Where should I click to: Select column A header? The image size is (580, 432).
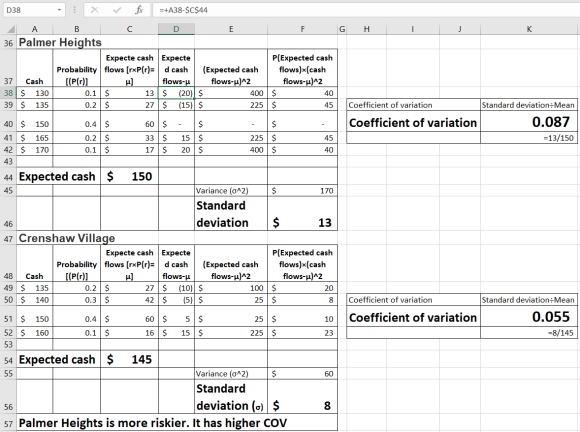[x=34, y=29]
